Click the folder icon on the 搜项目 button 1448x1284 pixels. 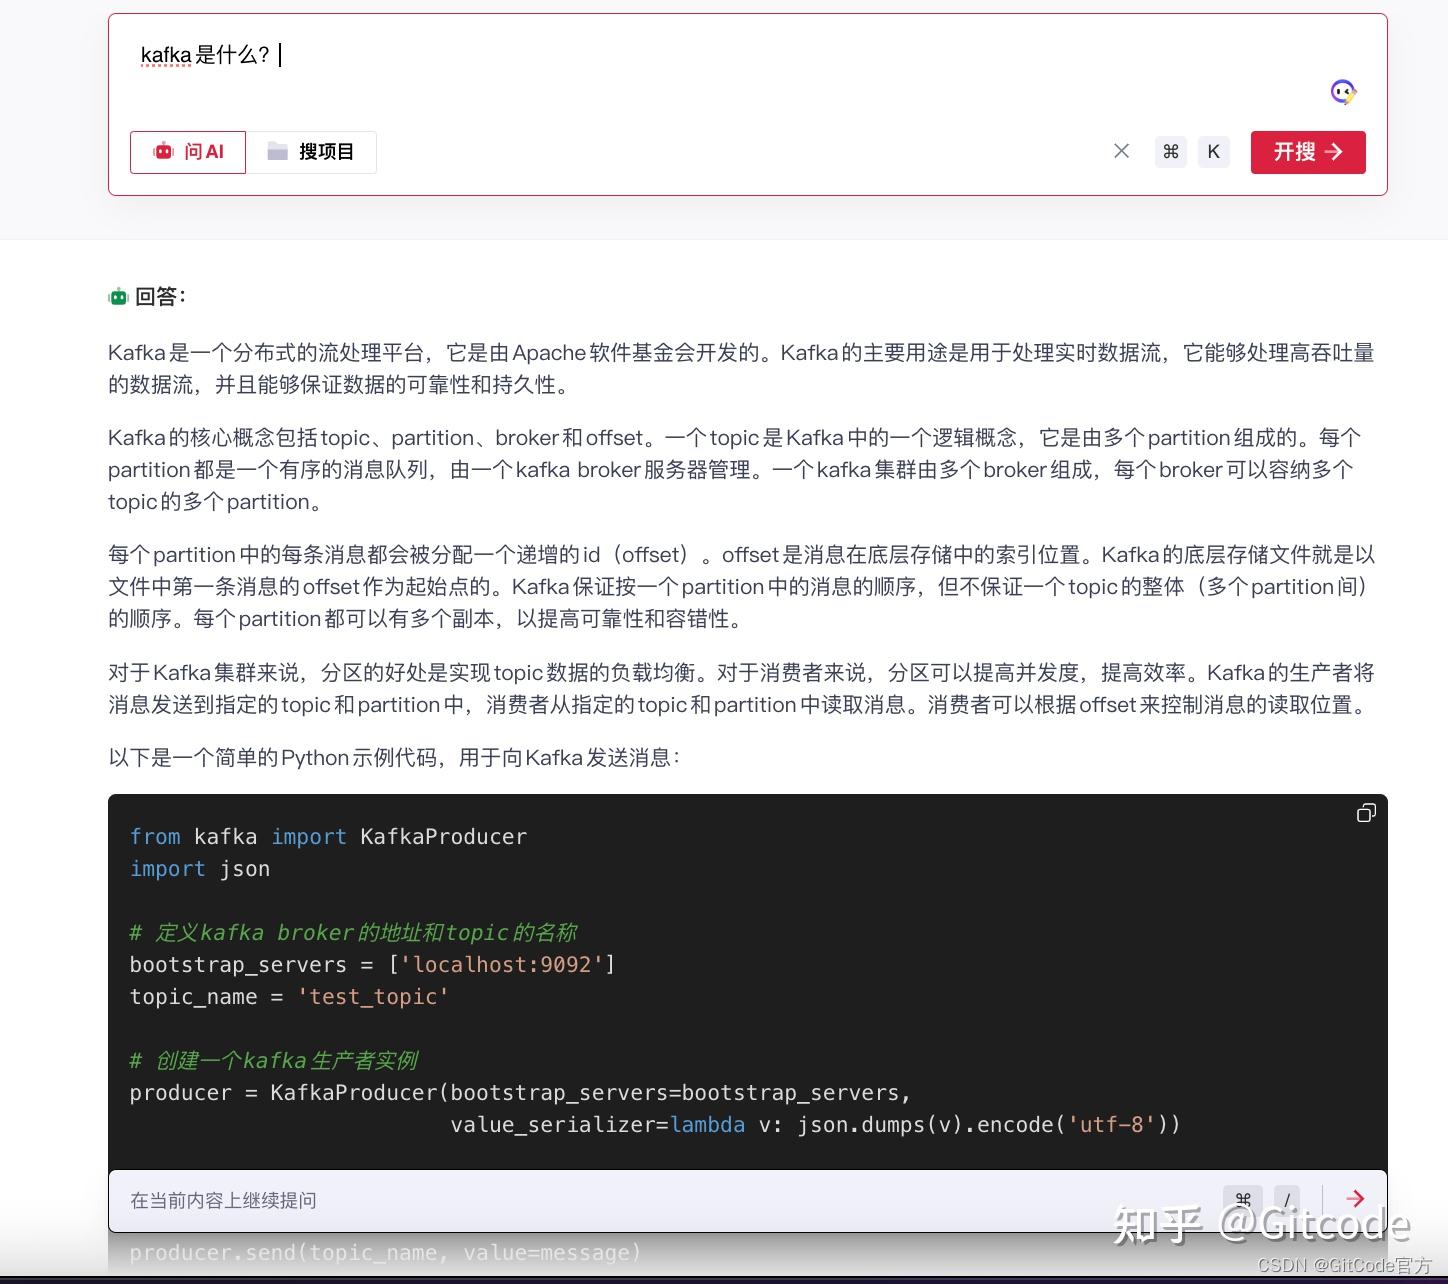277,152
